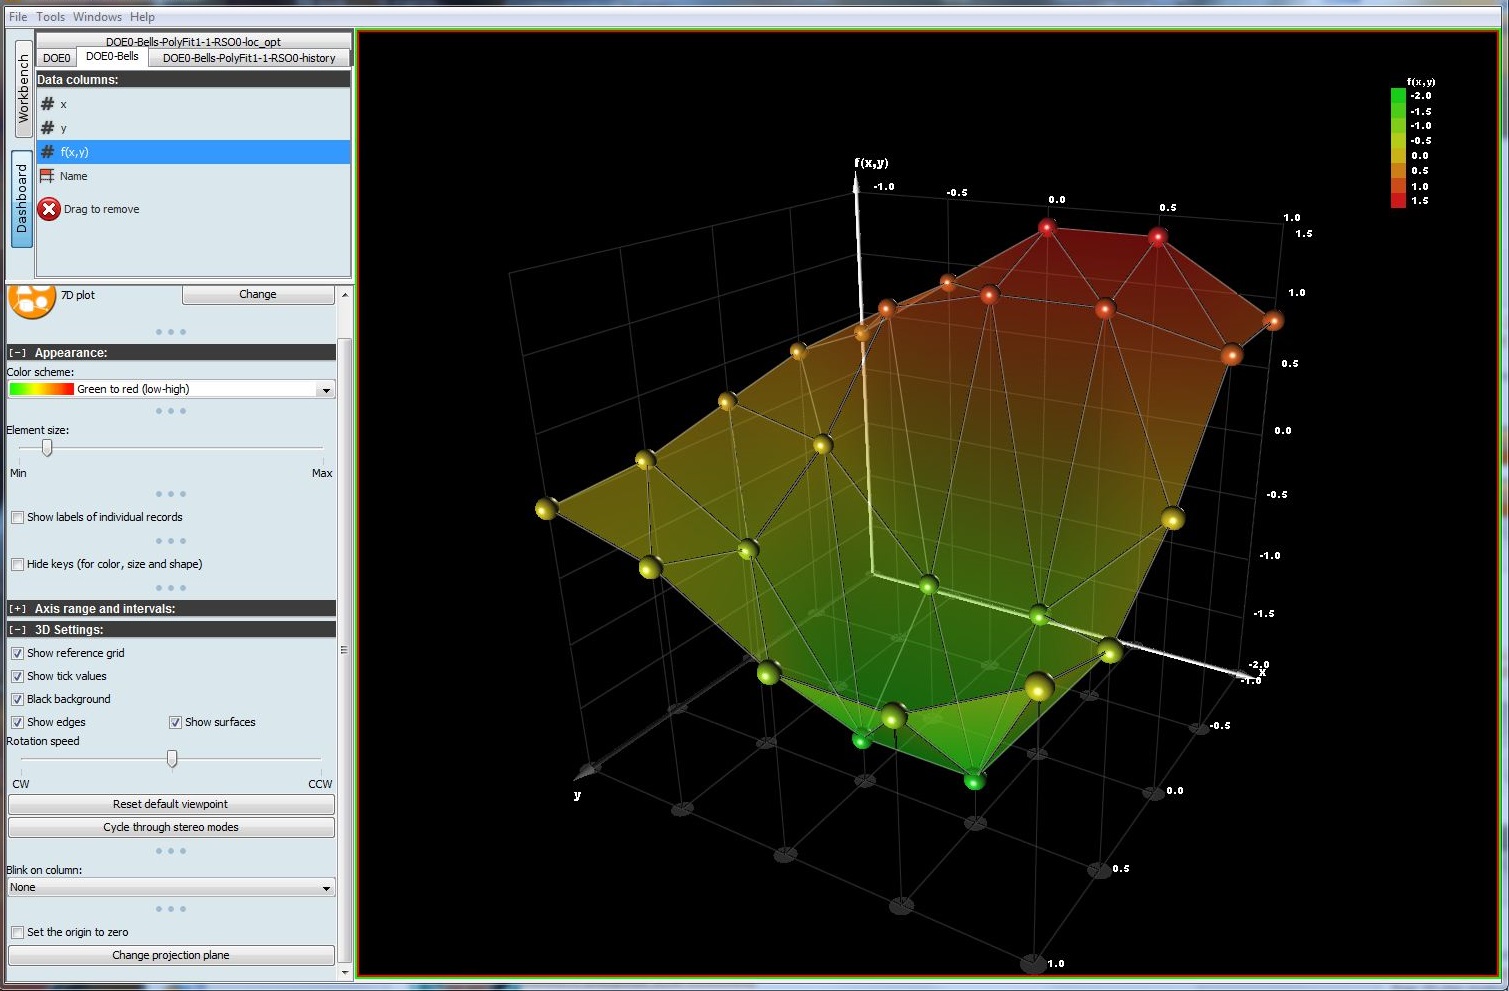This screenshot has width=1509, height=991.
Task: Click Reset default viewpoint button
Action: click(x=171, y=804)
